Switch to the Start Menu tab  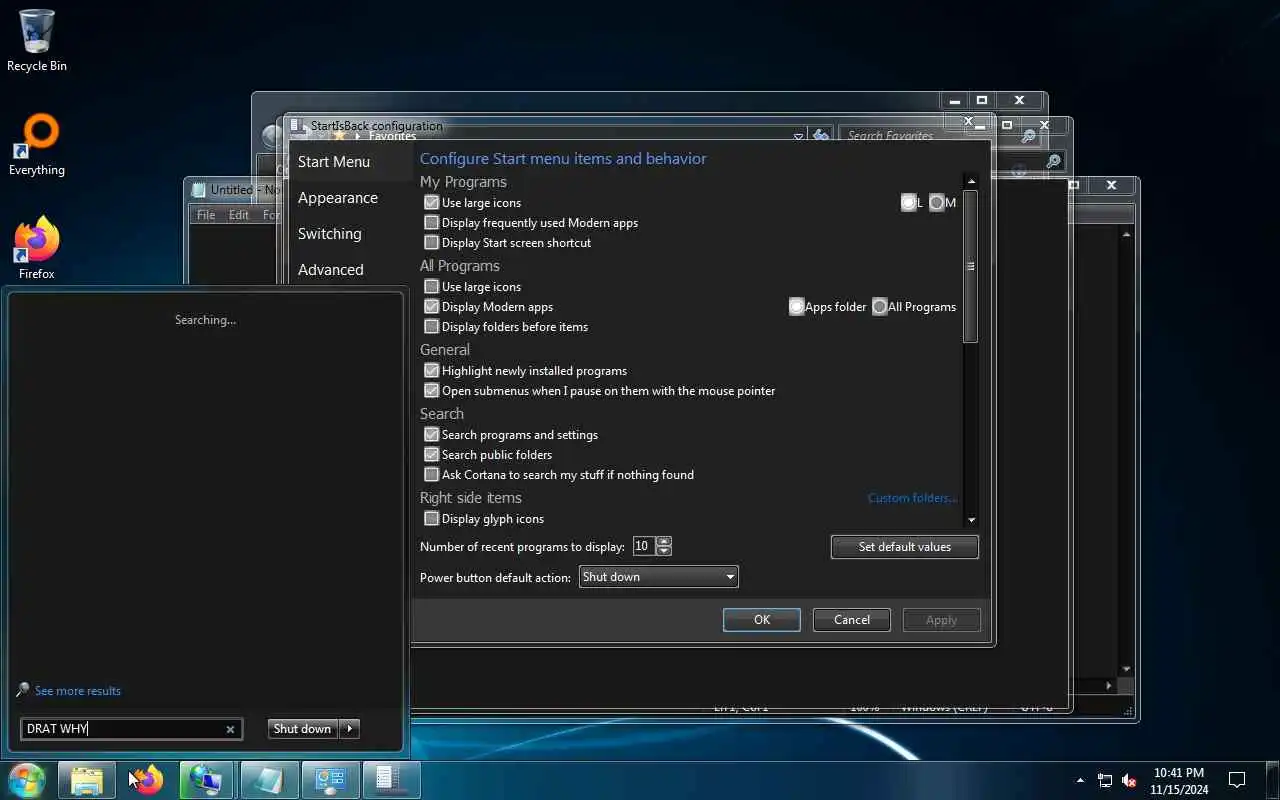(334, 162)
